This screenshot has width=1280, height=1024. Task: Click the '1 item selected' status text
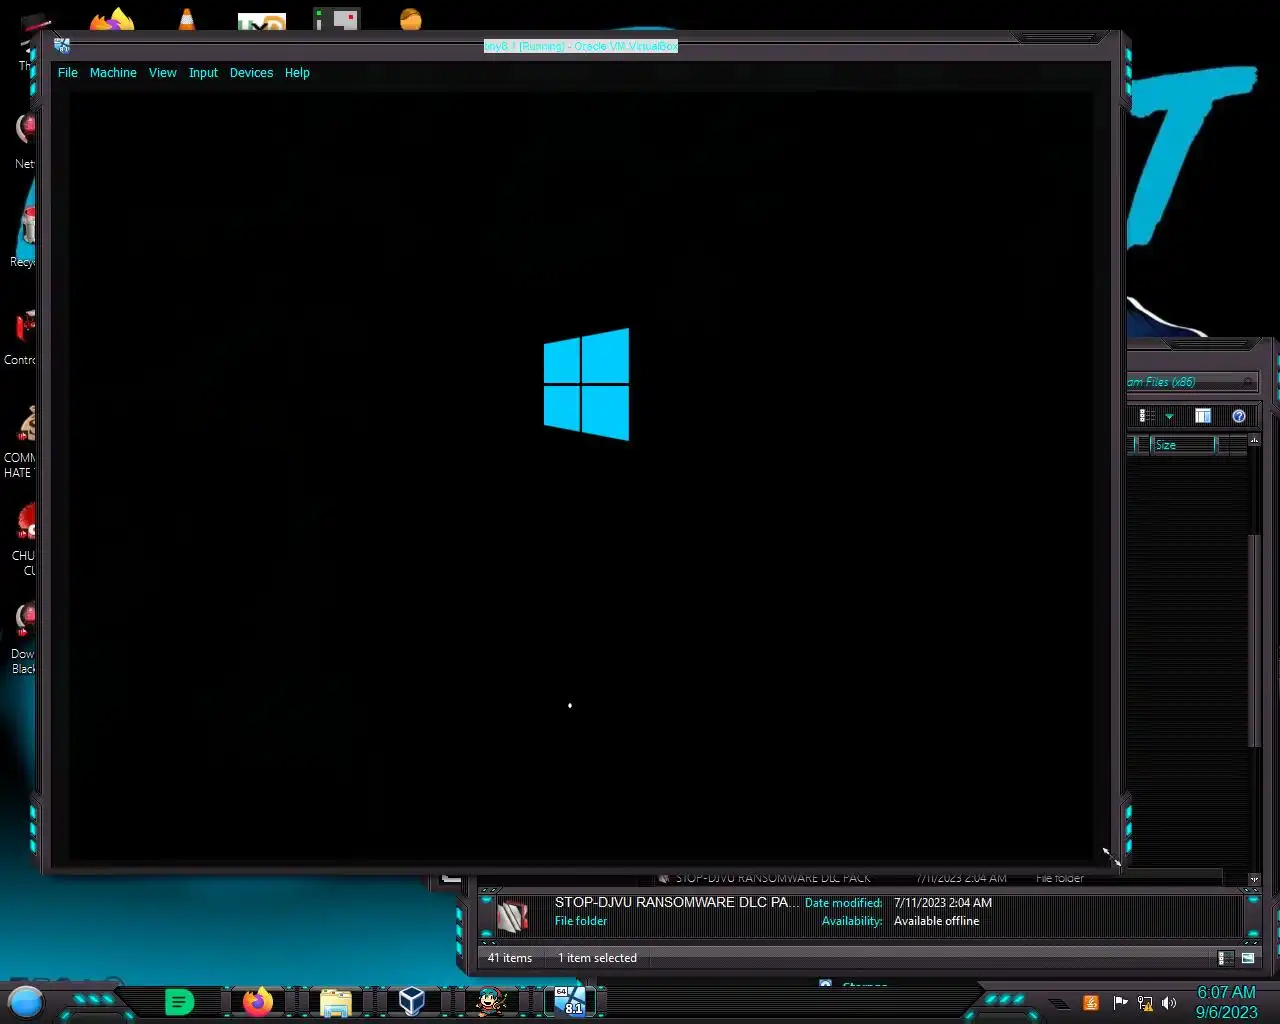[x=597, y=958]
